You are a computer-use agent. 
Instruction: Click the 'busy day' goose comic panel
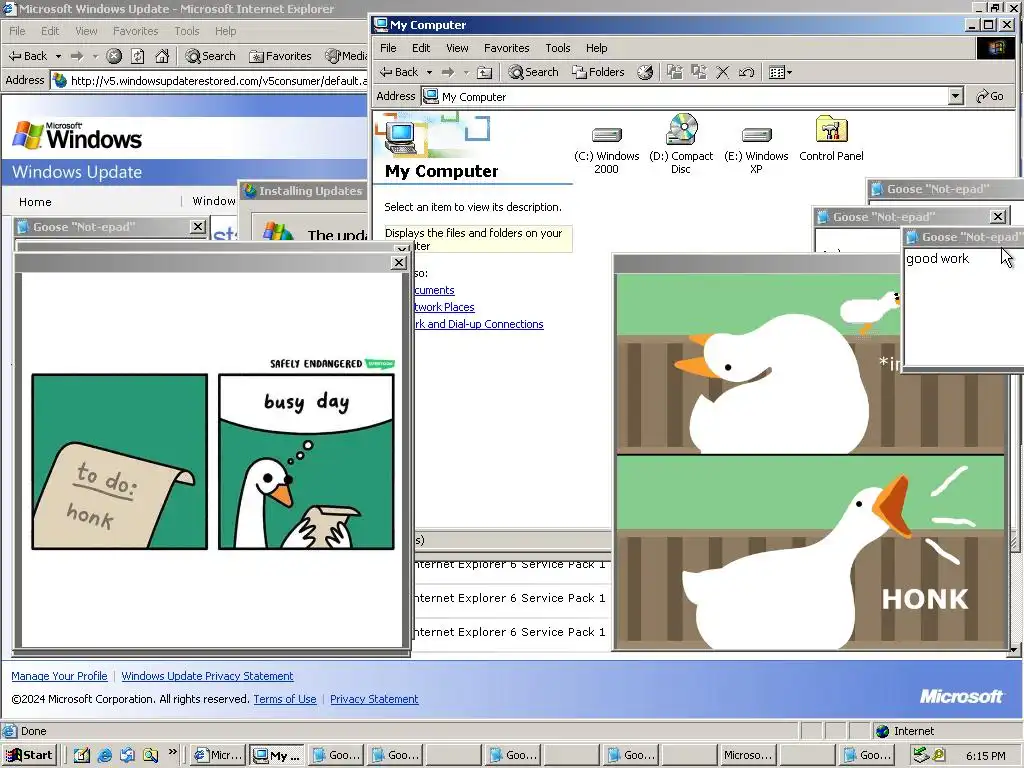pyautogui.click(x=306, y=462)
